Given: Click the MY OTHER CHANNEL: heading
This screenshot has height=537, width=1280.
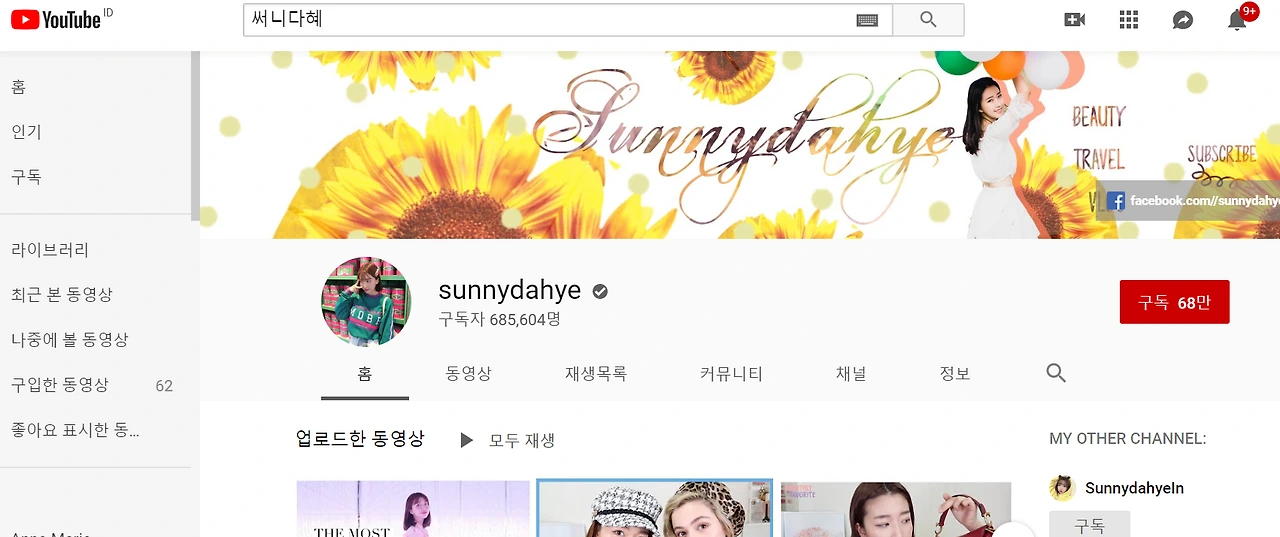Looking at the screenshot, I should [1127, 438].
